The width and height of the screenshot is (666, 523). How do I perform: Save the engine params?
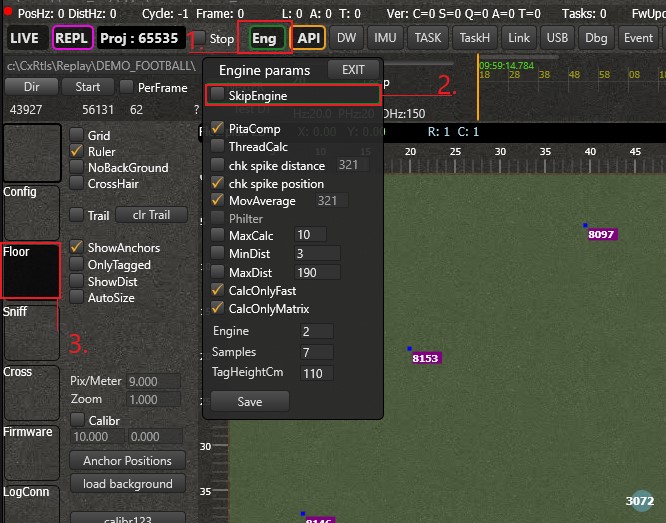coord(250,401)
